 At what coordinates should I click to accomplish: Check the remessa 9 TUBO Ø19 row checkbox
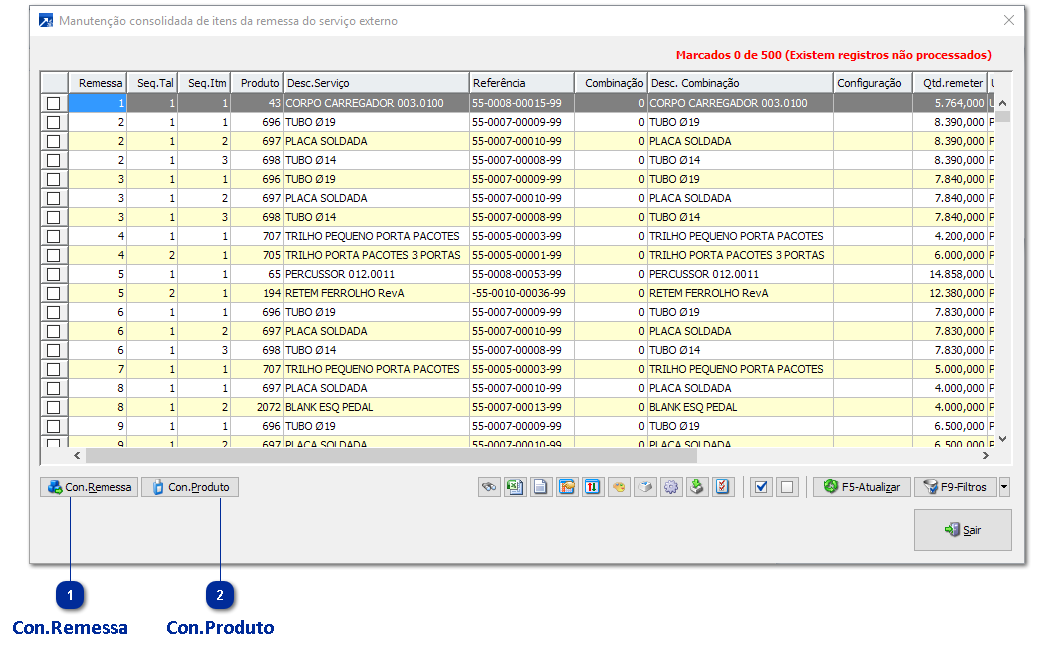click(53, 426)
